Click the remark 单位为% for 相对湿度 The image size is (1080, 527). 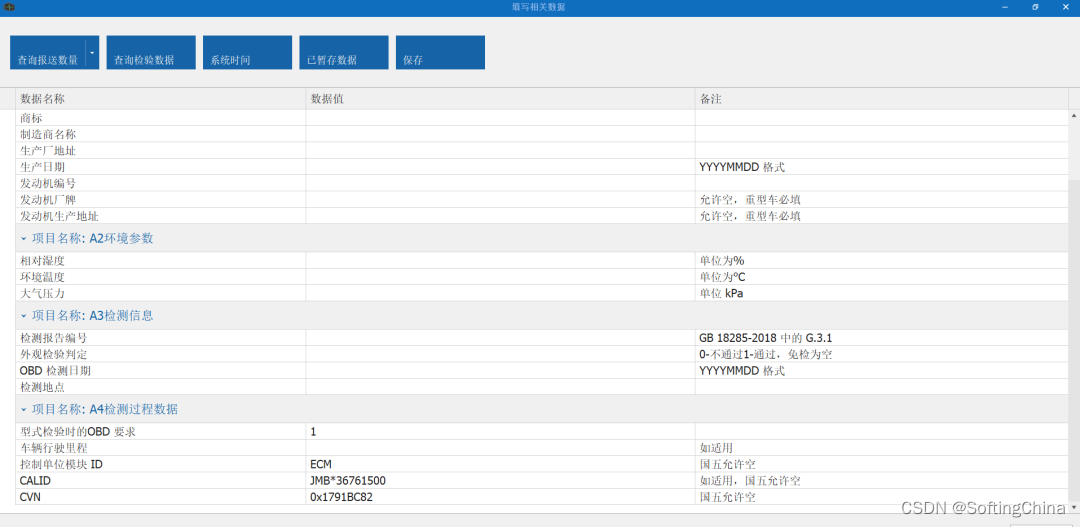[x=722, y=261]
